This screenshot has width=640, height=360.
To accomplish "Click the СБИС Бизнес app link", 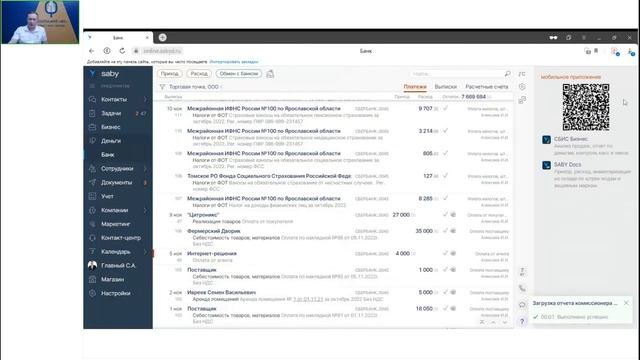I will pyautogui.click(x=571, y=139).
